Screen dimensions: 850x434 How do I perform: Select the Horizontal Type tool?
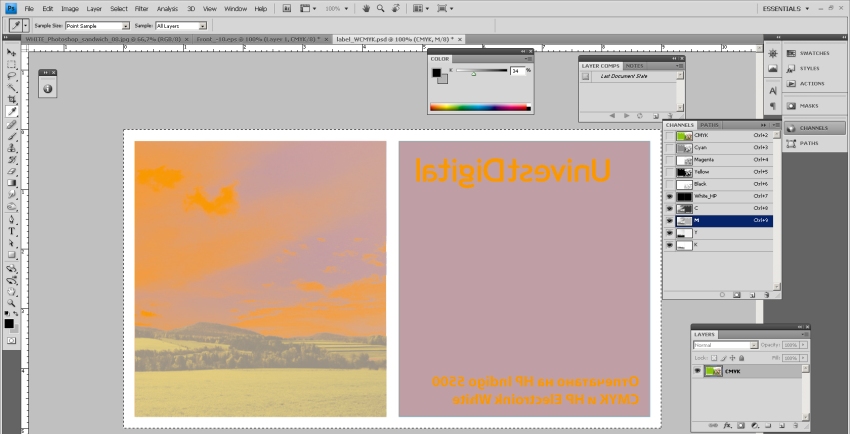click(x=11, y=231)
